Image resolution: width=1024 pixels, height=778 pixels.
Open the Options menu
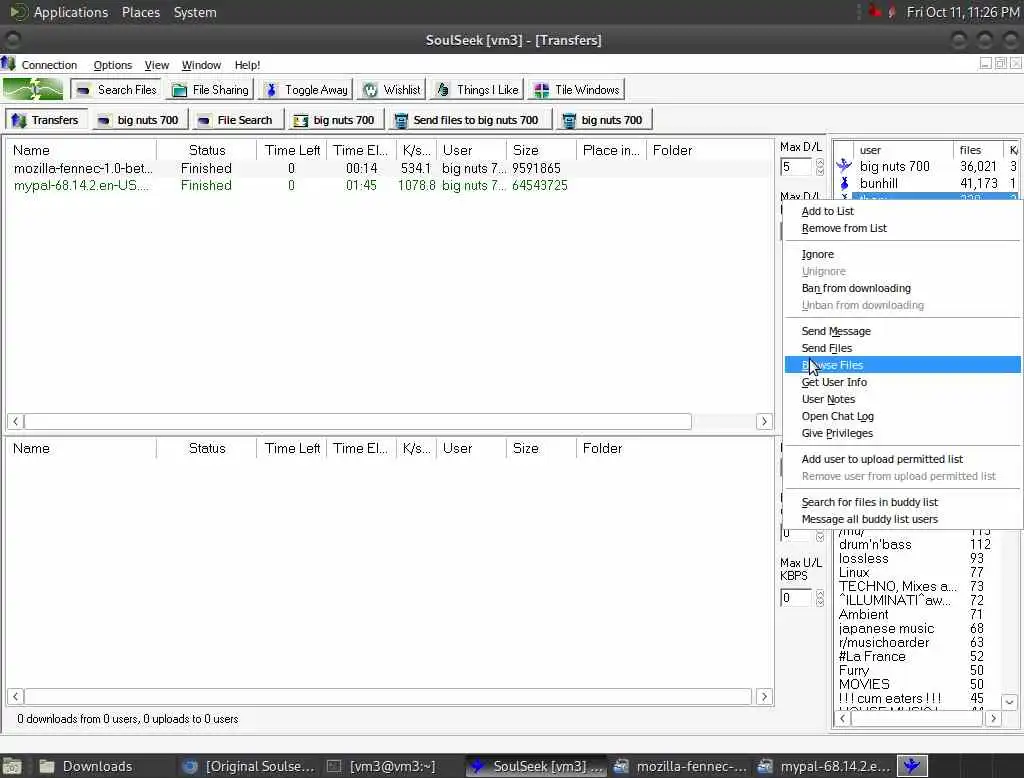tap(112, 65)
